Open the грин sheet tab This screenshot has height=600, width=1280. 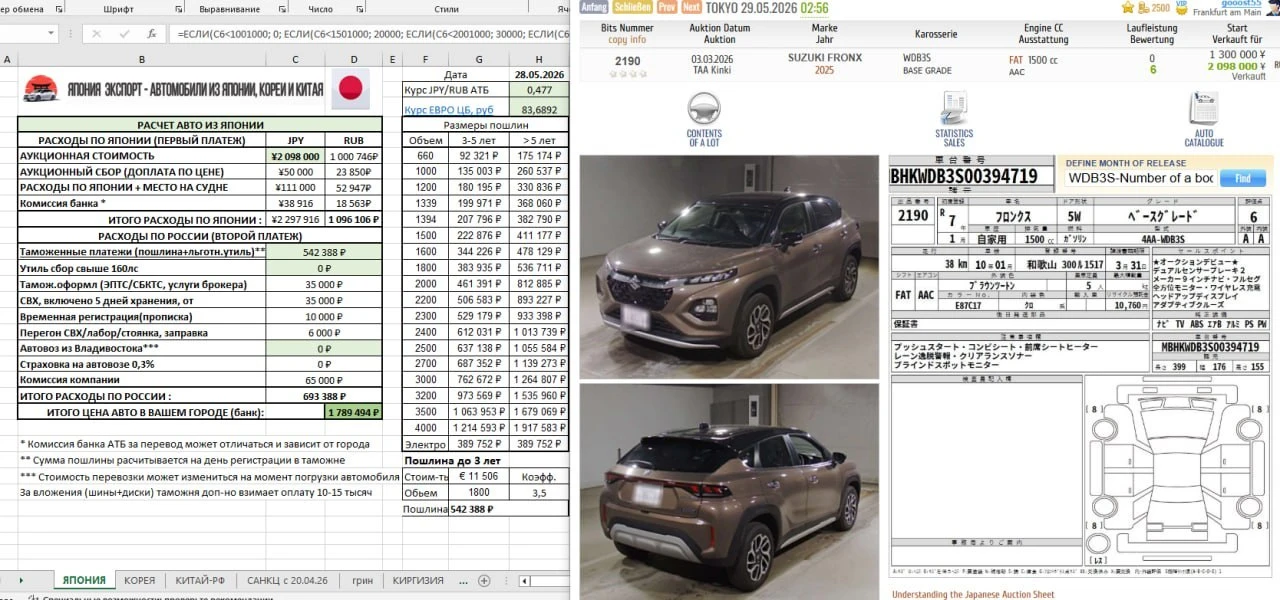[x=362, y=580]
